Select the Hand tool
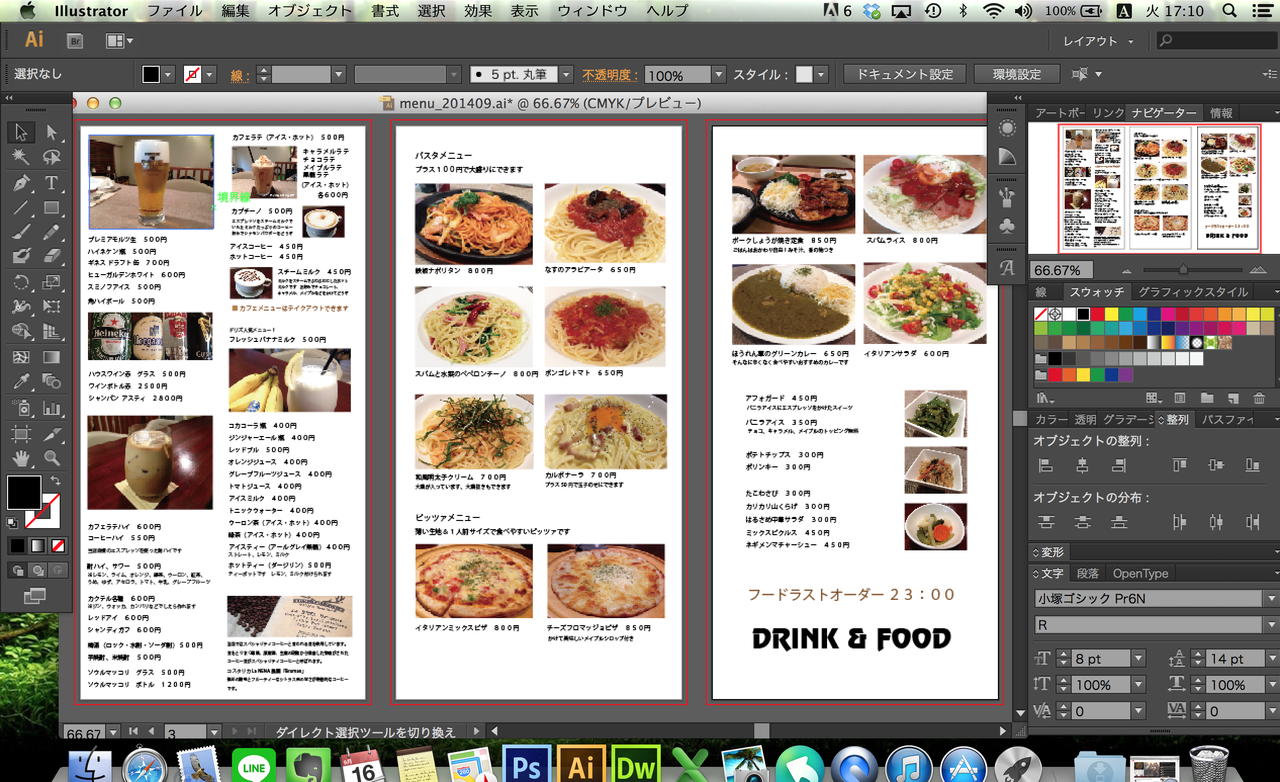This screenshot has height=782, width=1280. tap(21, 458)
